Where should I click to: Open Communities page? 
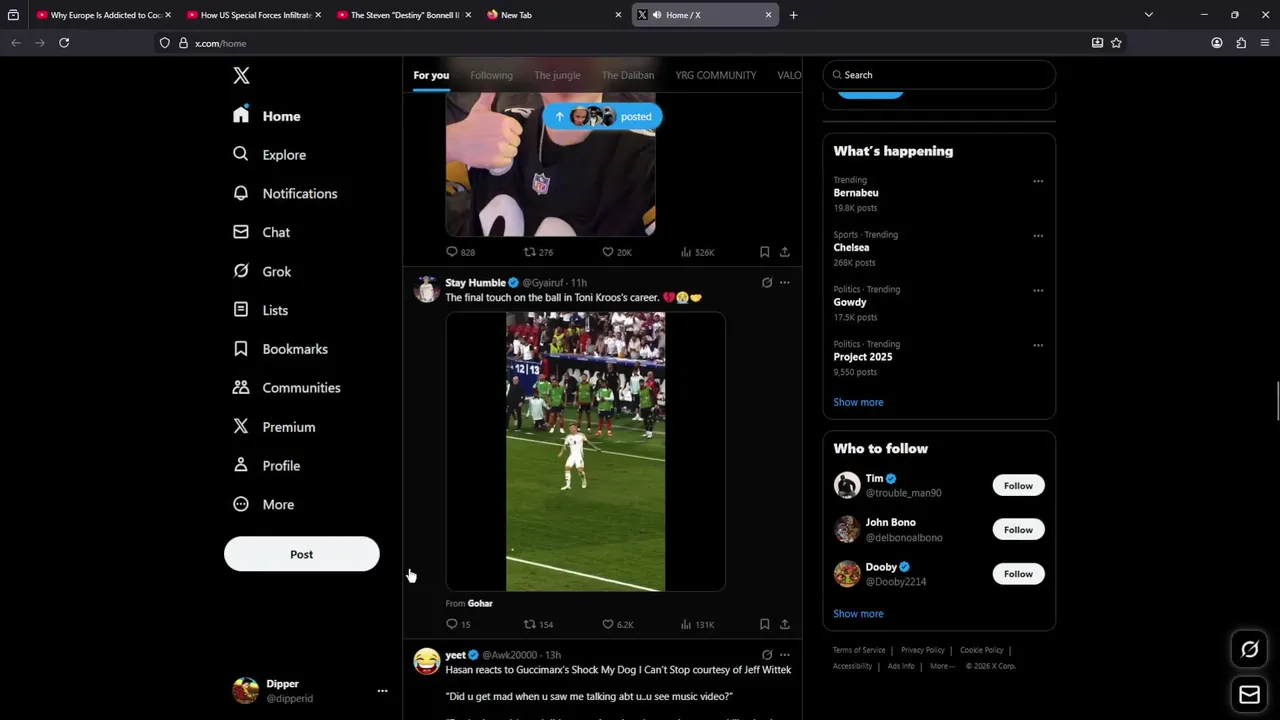coord(286,388)
